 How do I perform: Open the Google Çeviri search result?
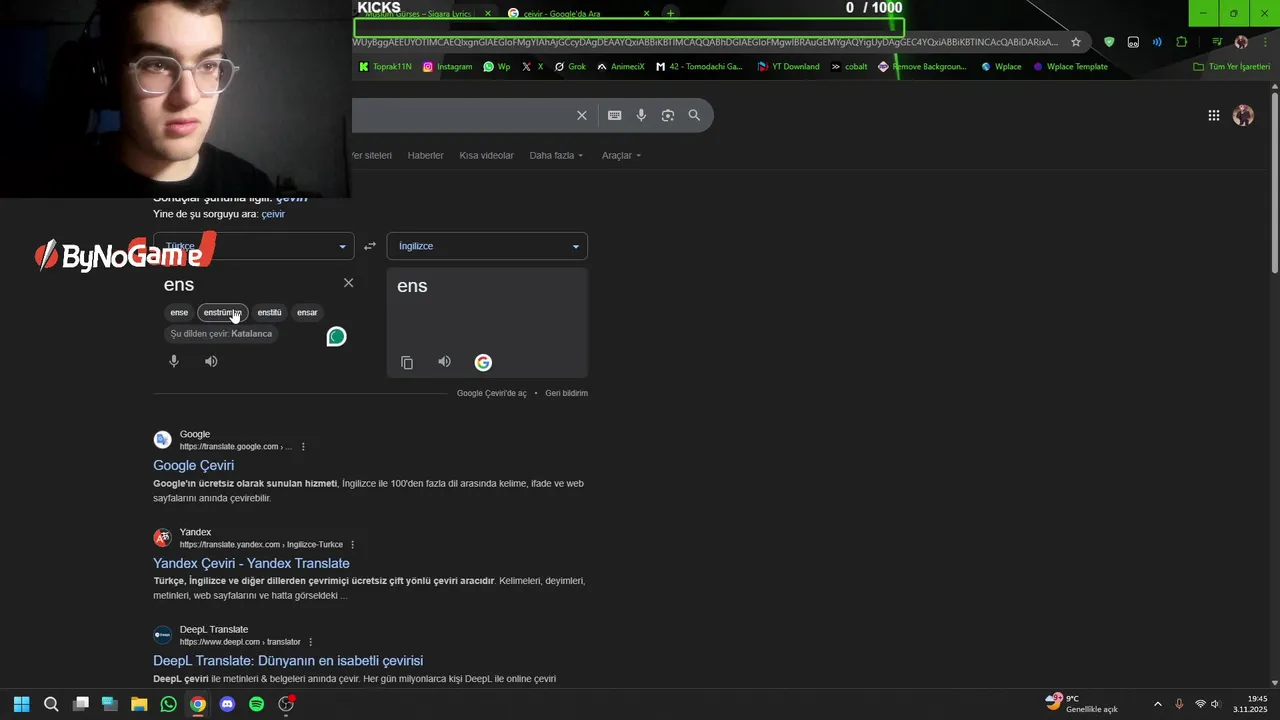click(193, 465)
